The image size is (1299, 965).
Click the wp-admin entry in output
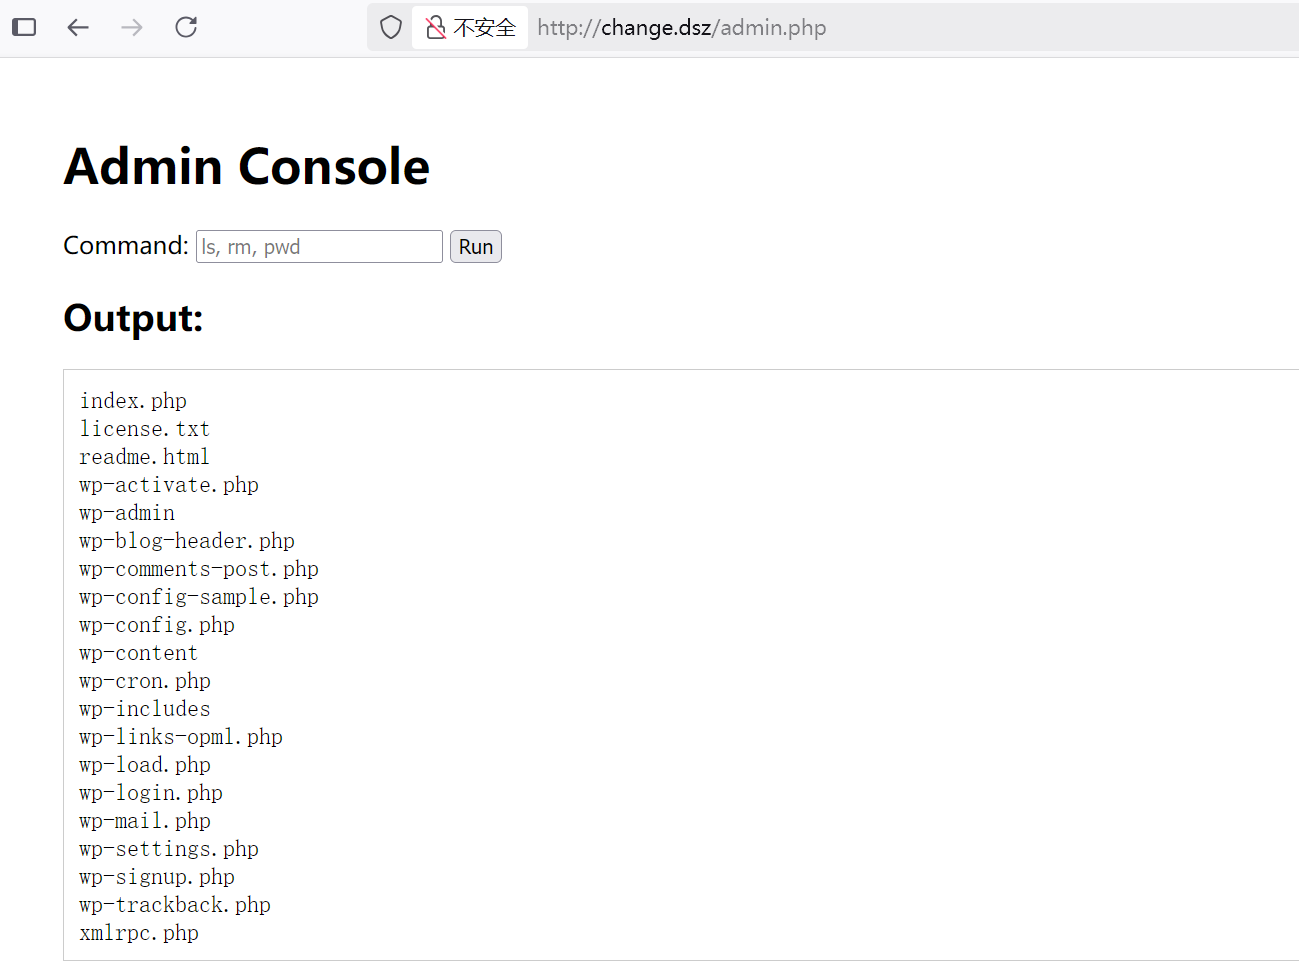(x=127, y=513)
